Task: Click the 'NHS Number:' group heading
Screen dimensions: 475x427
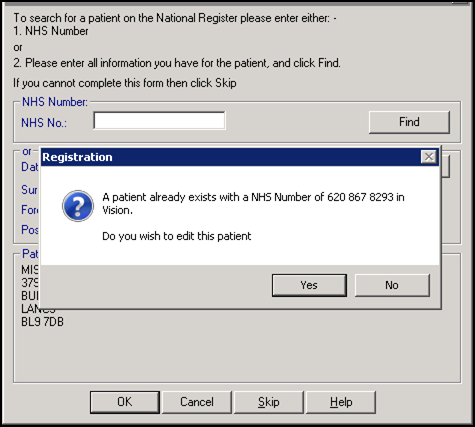Action: click(55, 102)
